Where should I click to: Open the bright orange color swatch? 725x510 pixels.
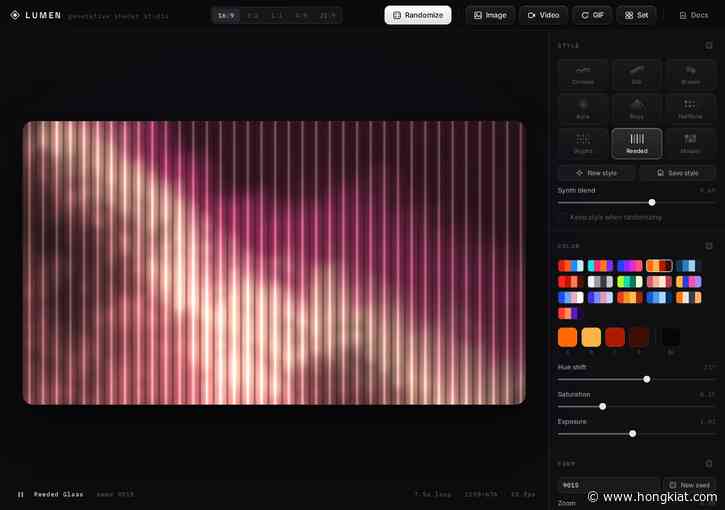point(567,337)
